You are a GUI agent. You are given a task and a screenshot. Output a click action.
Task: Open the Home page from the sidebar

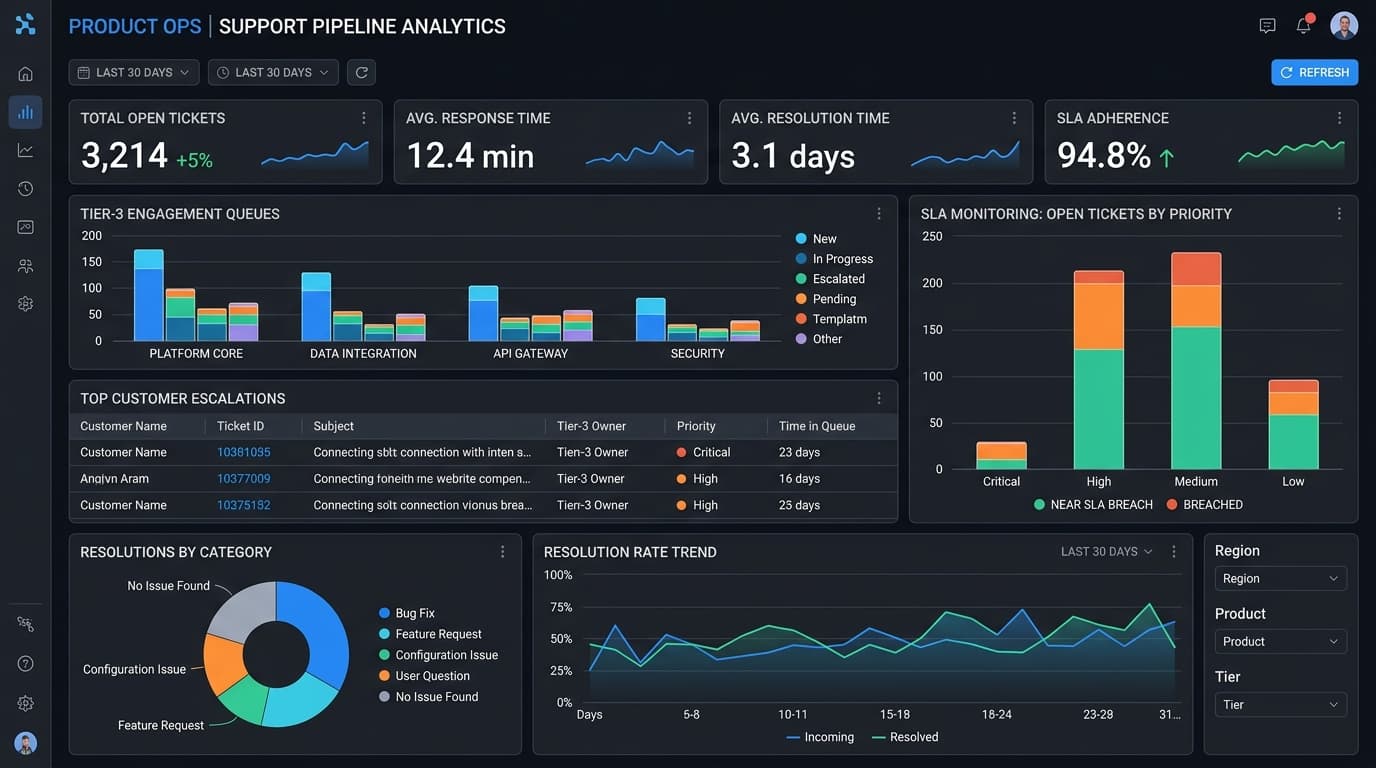pos(25,74)
